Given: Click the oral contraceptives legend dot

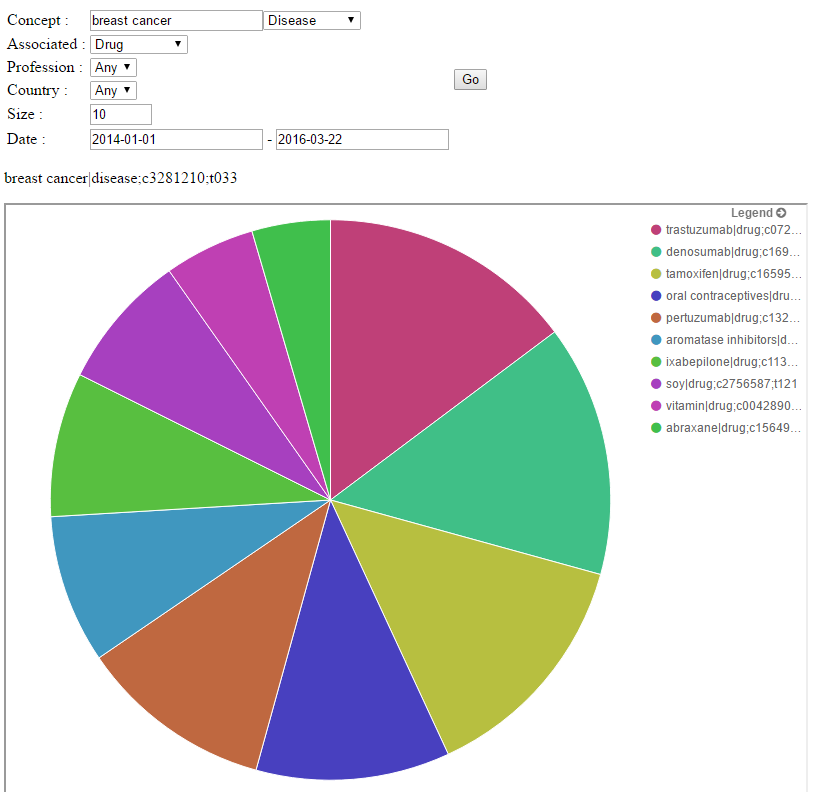Looking at the screenshot, I should (656, 296).
